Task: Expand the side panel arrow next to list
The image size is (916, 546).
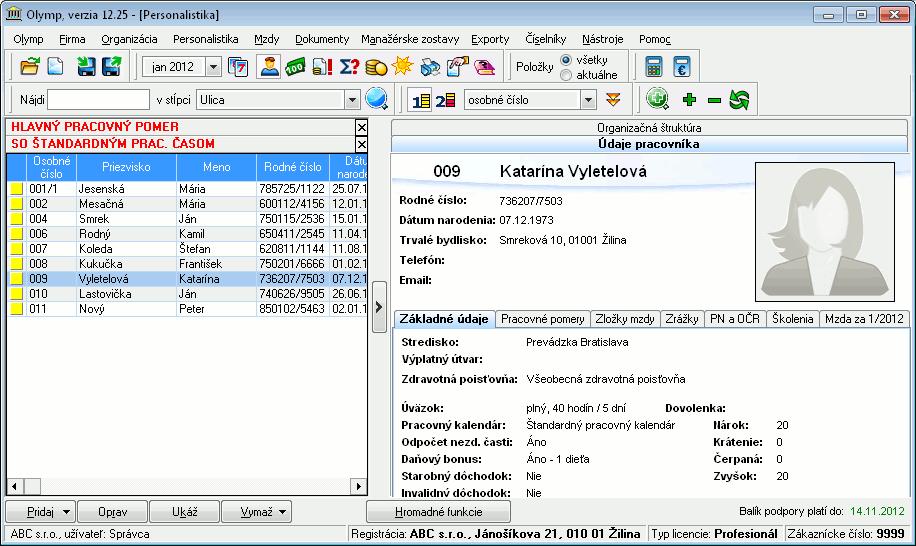Action: (x=379, y=307)
